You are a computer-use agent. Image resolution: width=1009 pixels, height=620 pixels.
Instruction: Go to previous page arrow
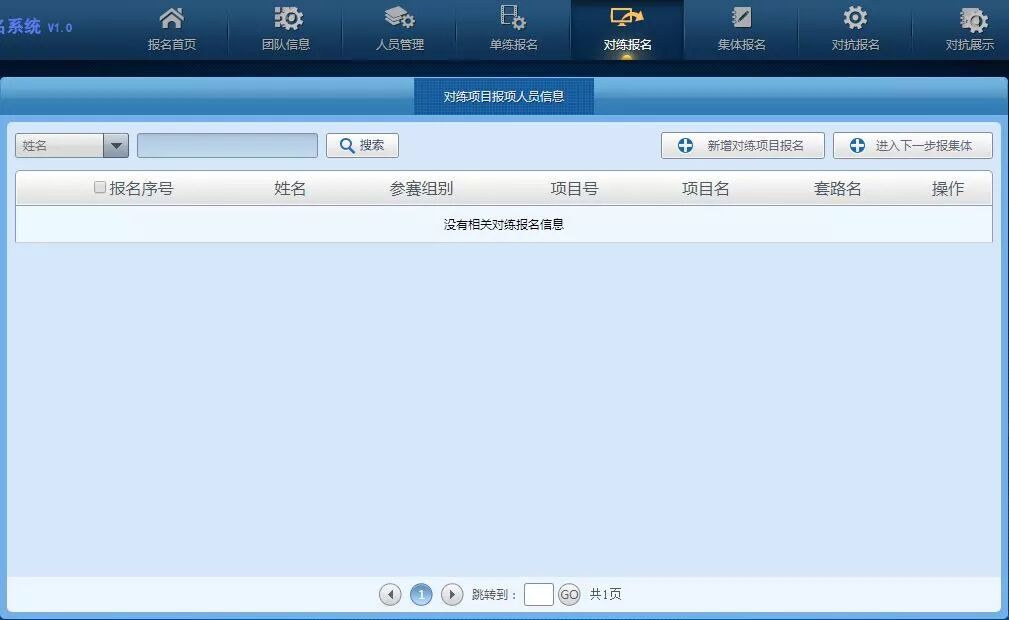pos(390,595)
